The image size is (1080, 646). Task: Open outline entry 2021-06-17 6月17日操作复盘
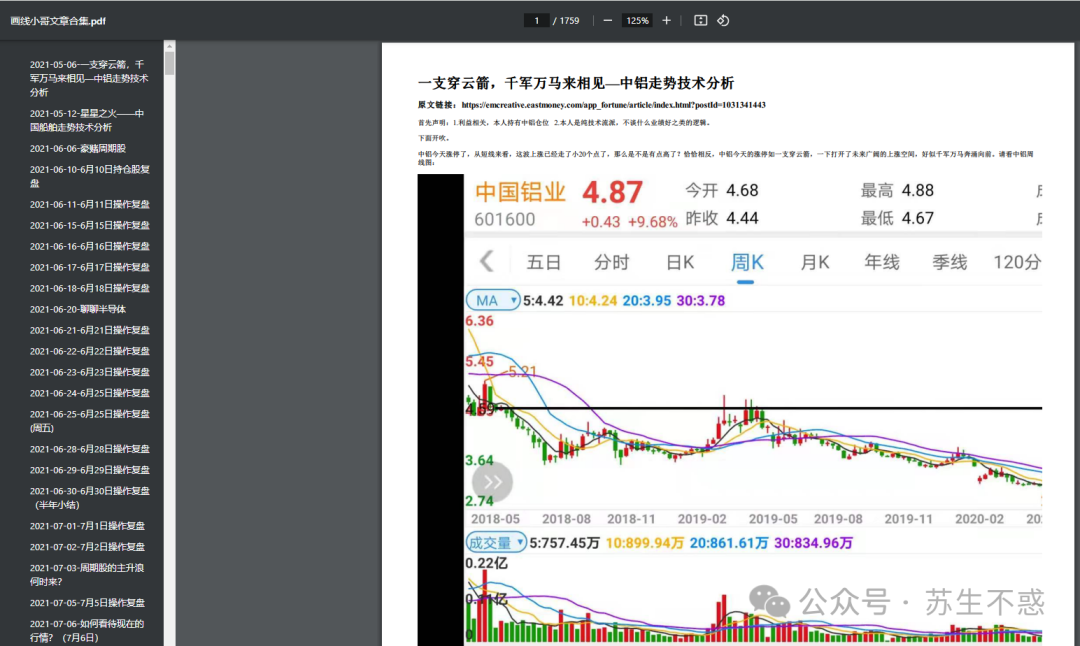pyautogui.click(x=90, y=267)
